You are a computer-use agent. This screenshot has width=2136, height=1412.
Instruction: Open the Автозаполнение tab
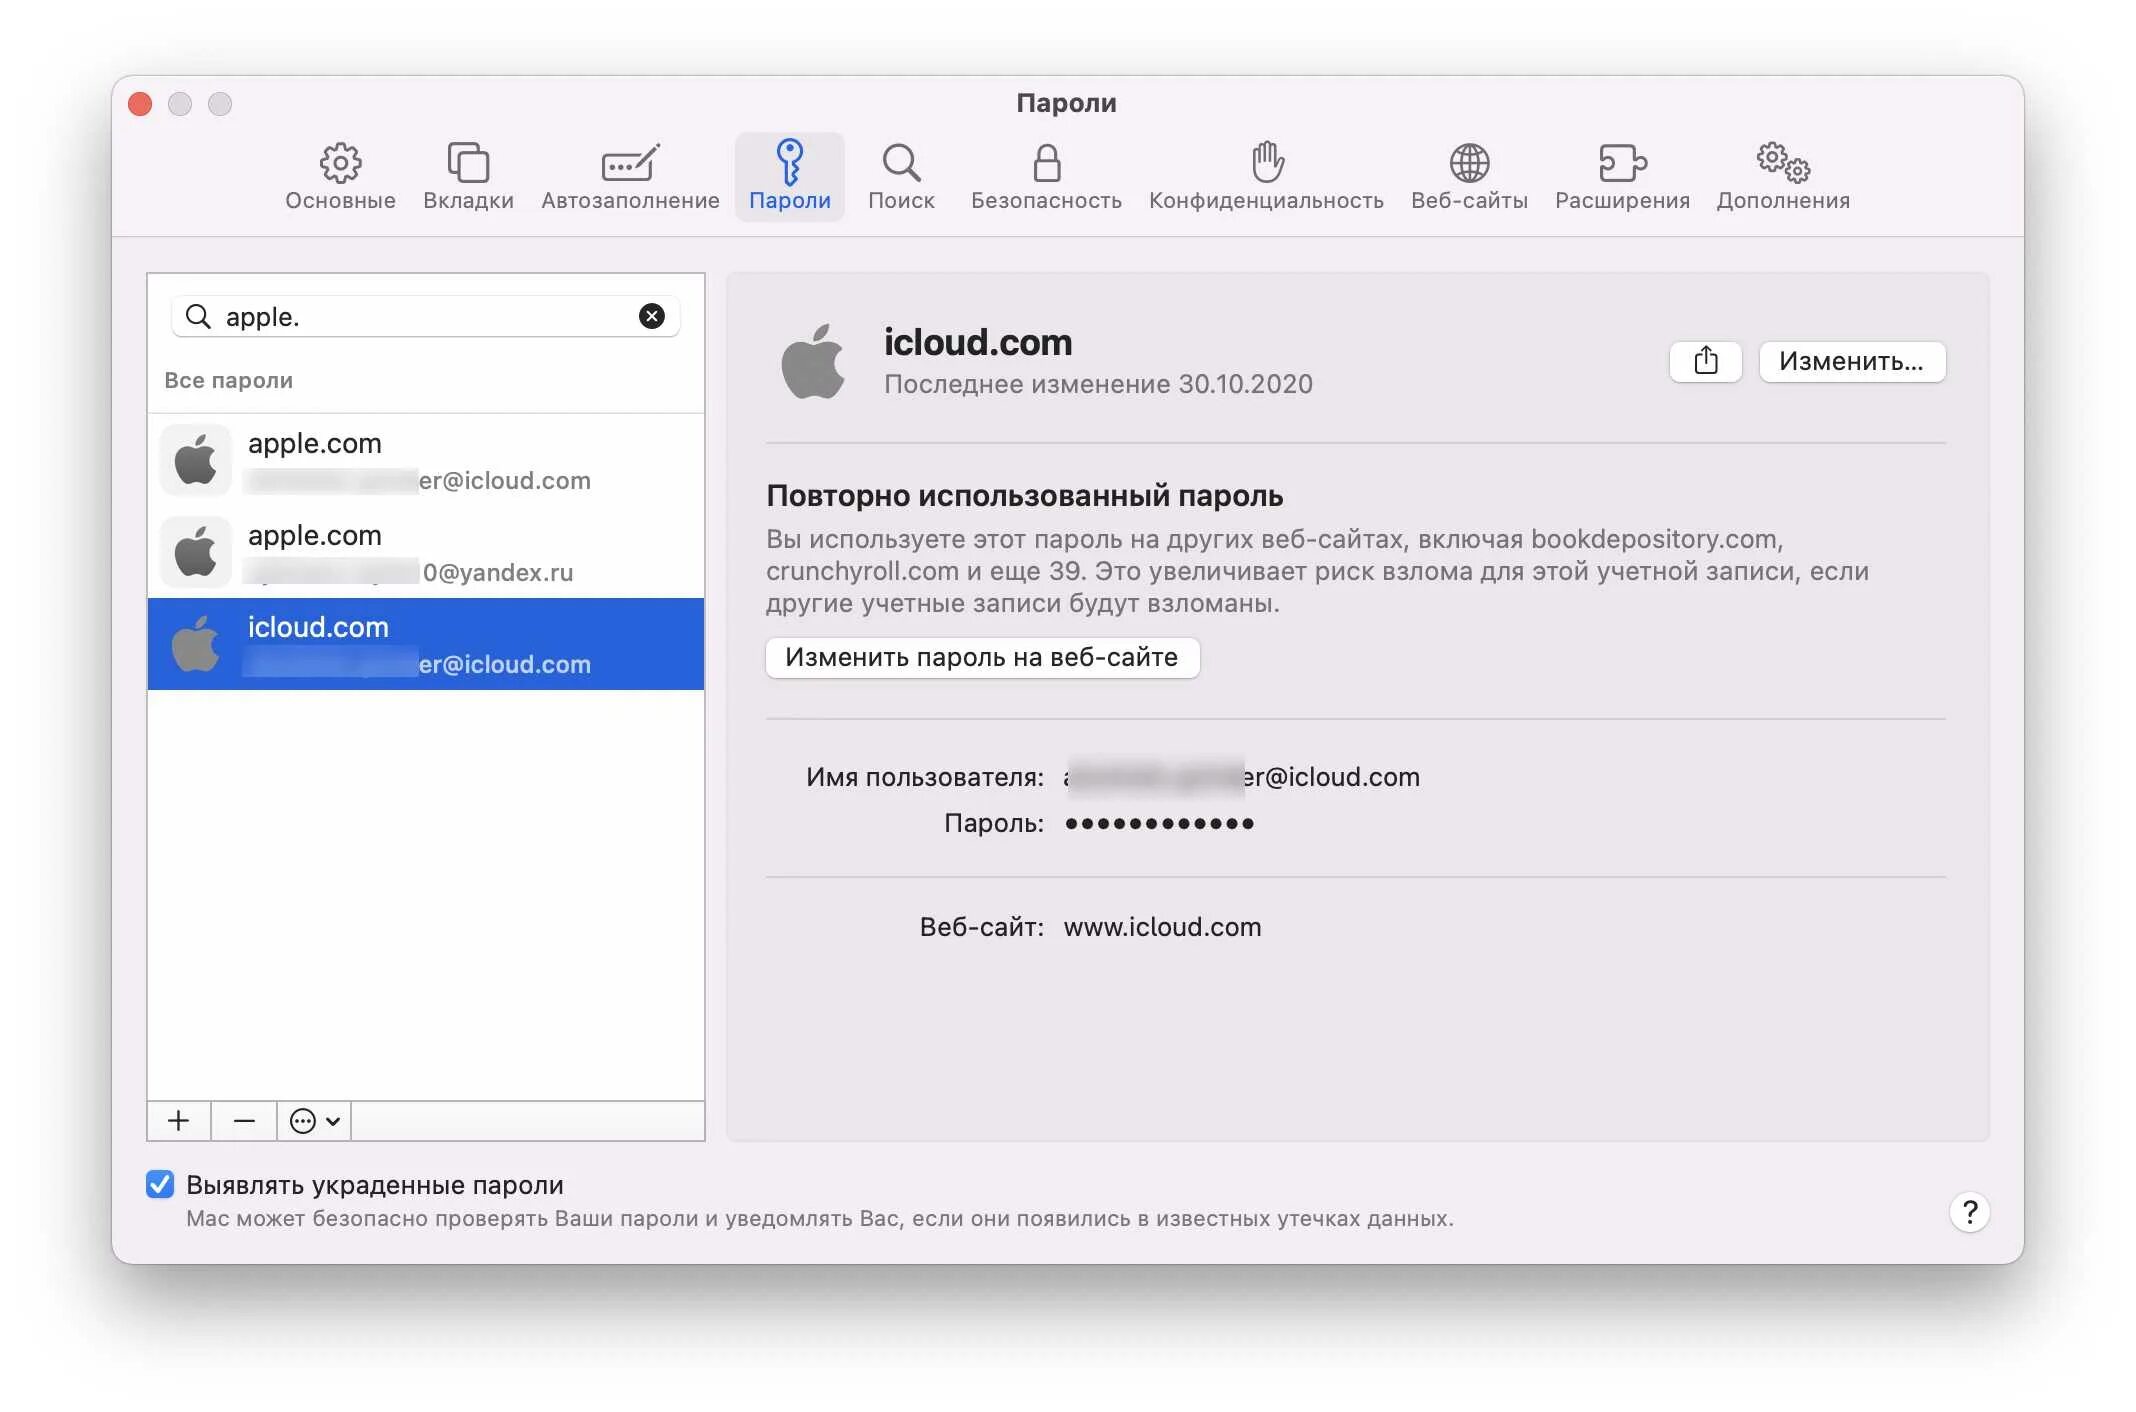click(630, 177)
